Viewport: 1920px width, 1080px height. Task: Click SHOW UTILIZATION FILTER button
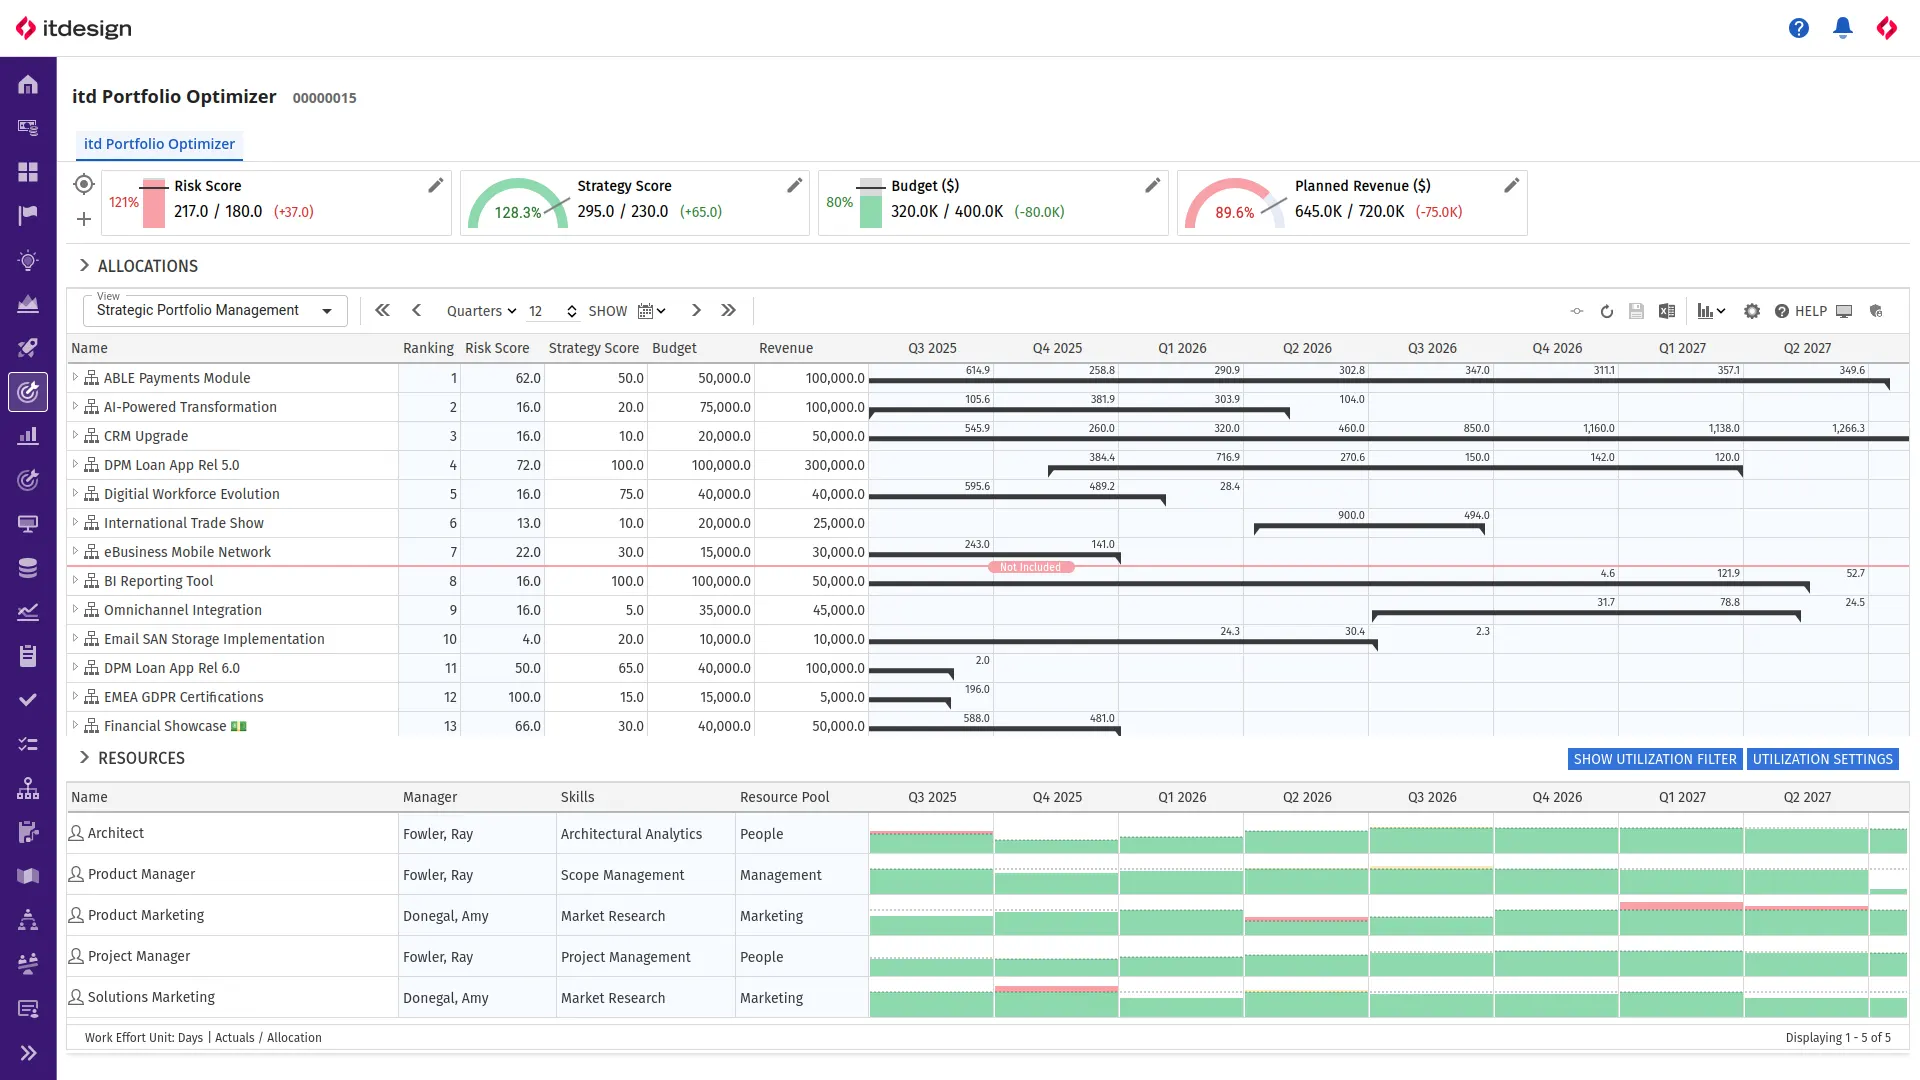(1655, 759)
